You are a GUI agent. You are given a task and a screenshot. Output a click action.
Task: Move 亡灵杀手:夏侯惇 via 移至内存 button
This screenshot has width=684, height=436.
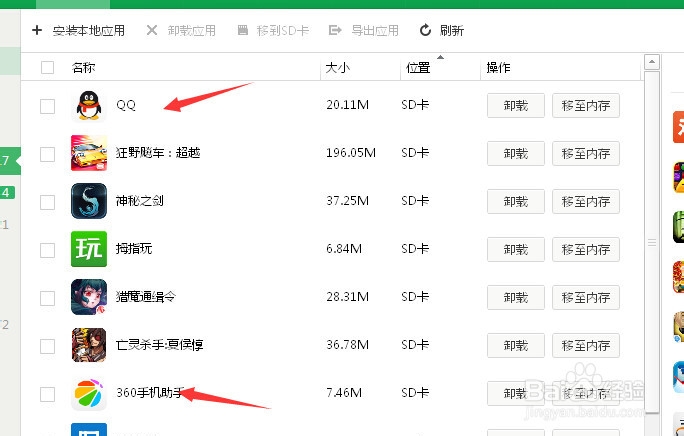(586, 345)
